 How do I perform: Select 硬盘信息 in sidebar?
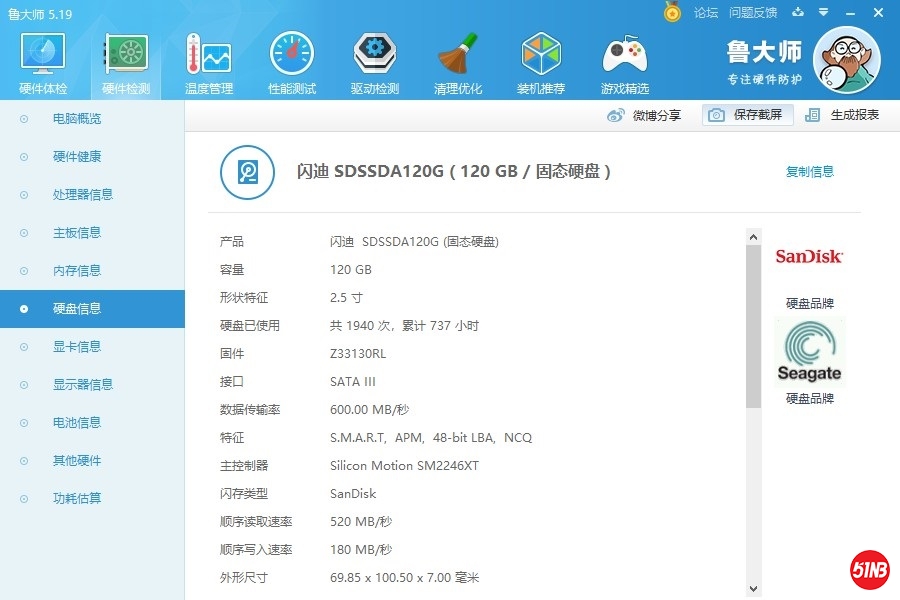92,309
